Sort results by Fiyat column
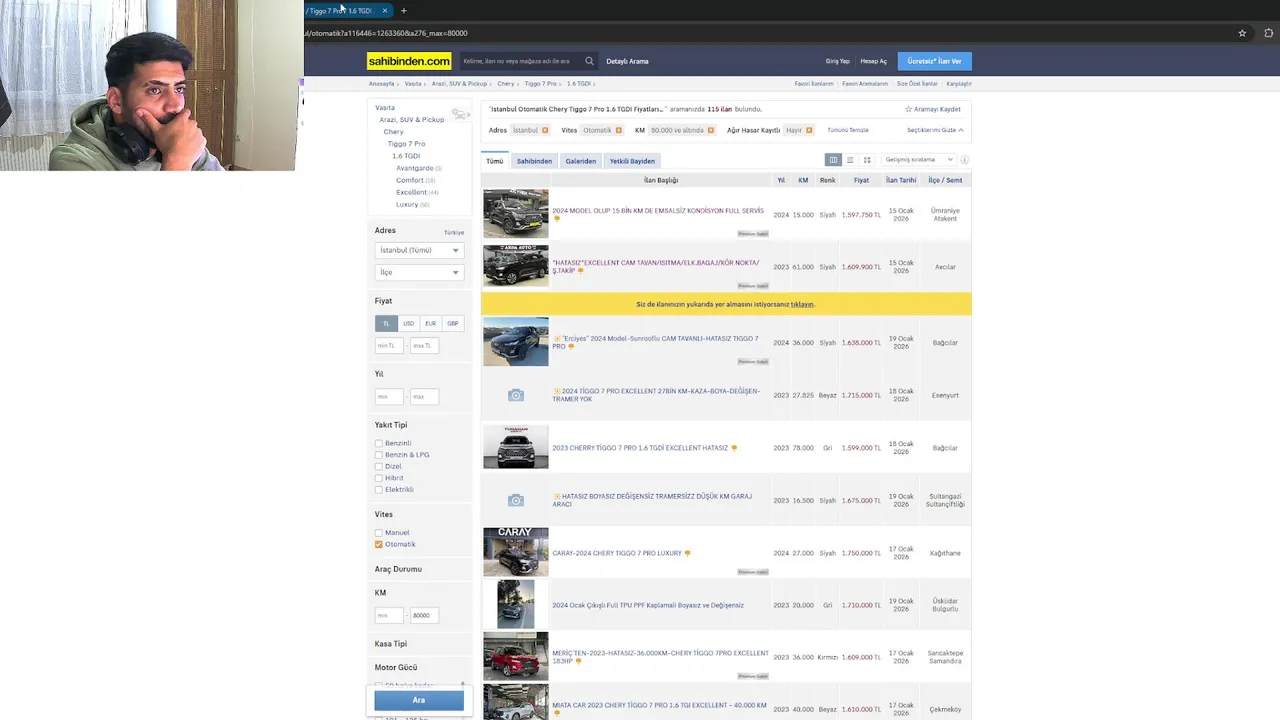1280x720 pixels. 861,180
